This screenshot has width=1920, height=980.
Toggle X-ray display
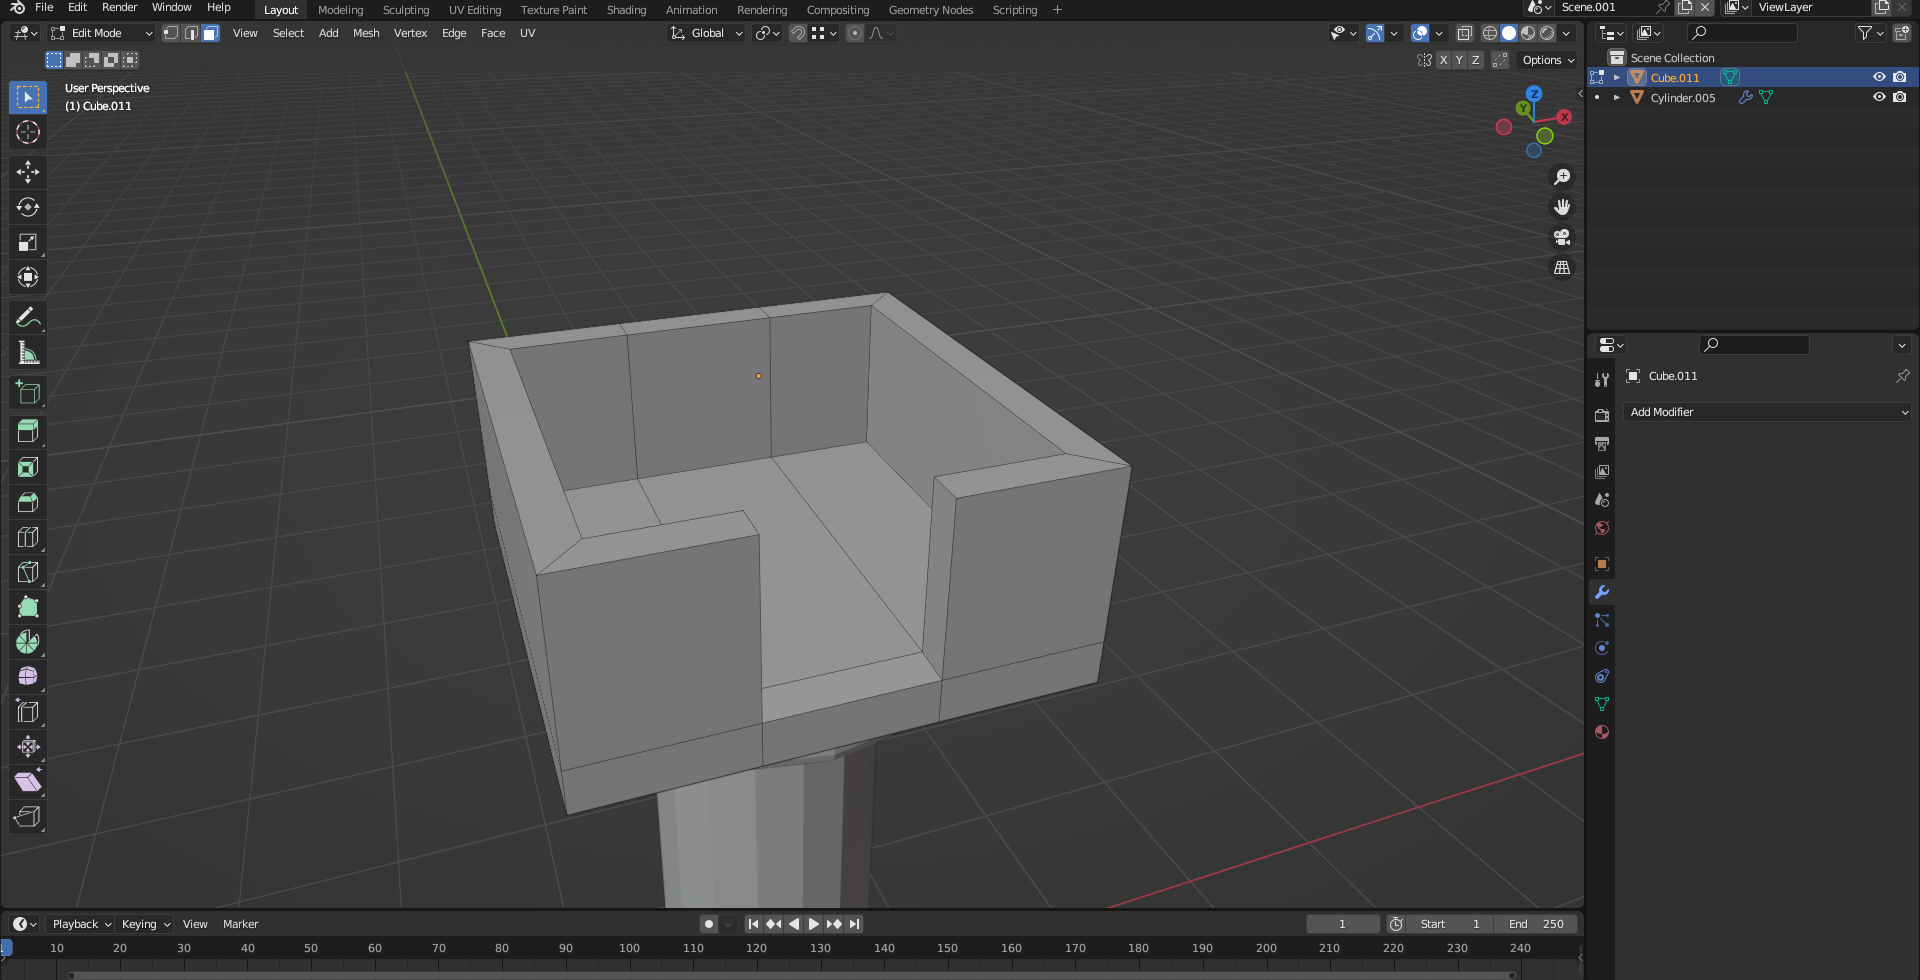point(1464,33)
